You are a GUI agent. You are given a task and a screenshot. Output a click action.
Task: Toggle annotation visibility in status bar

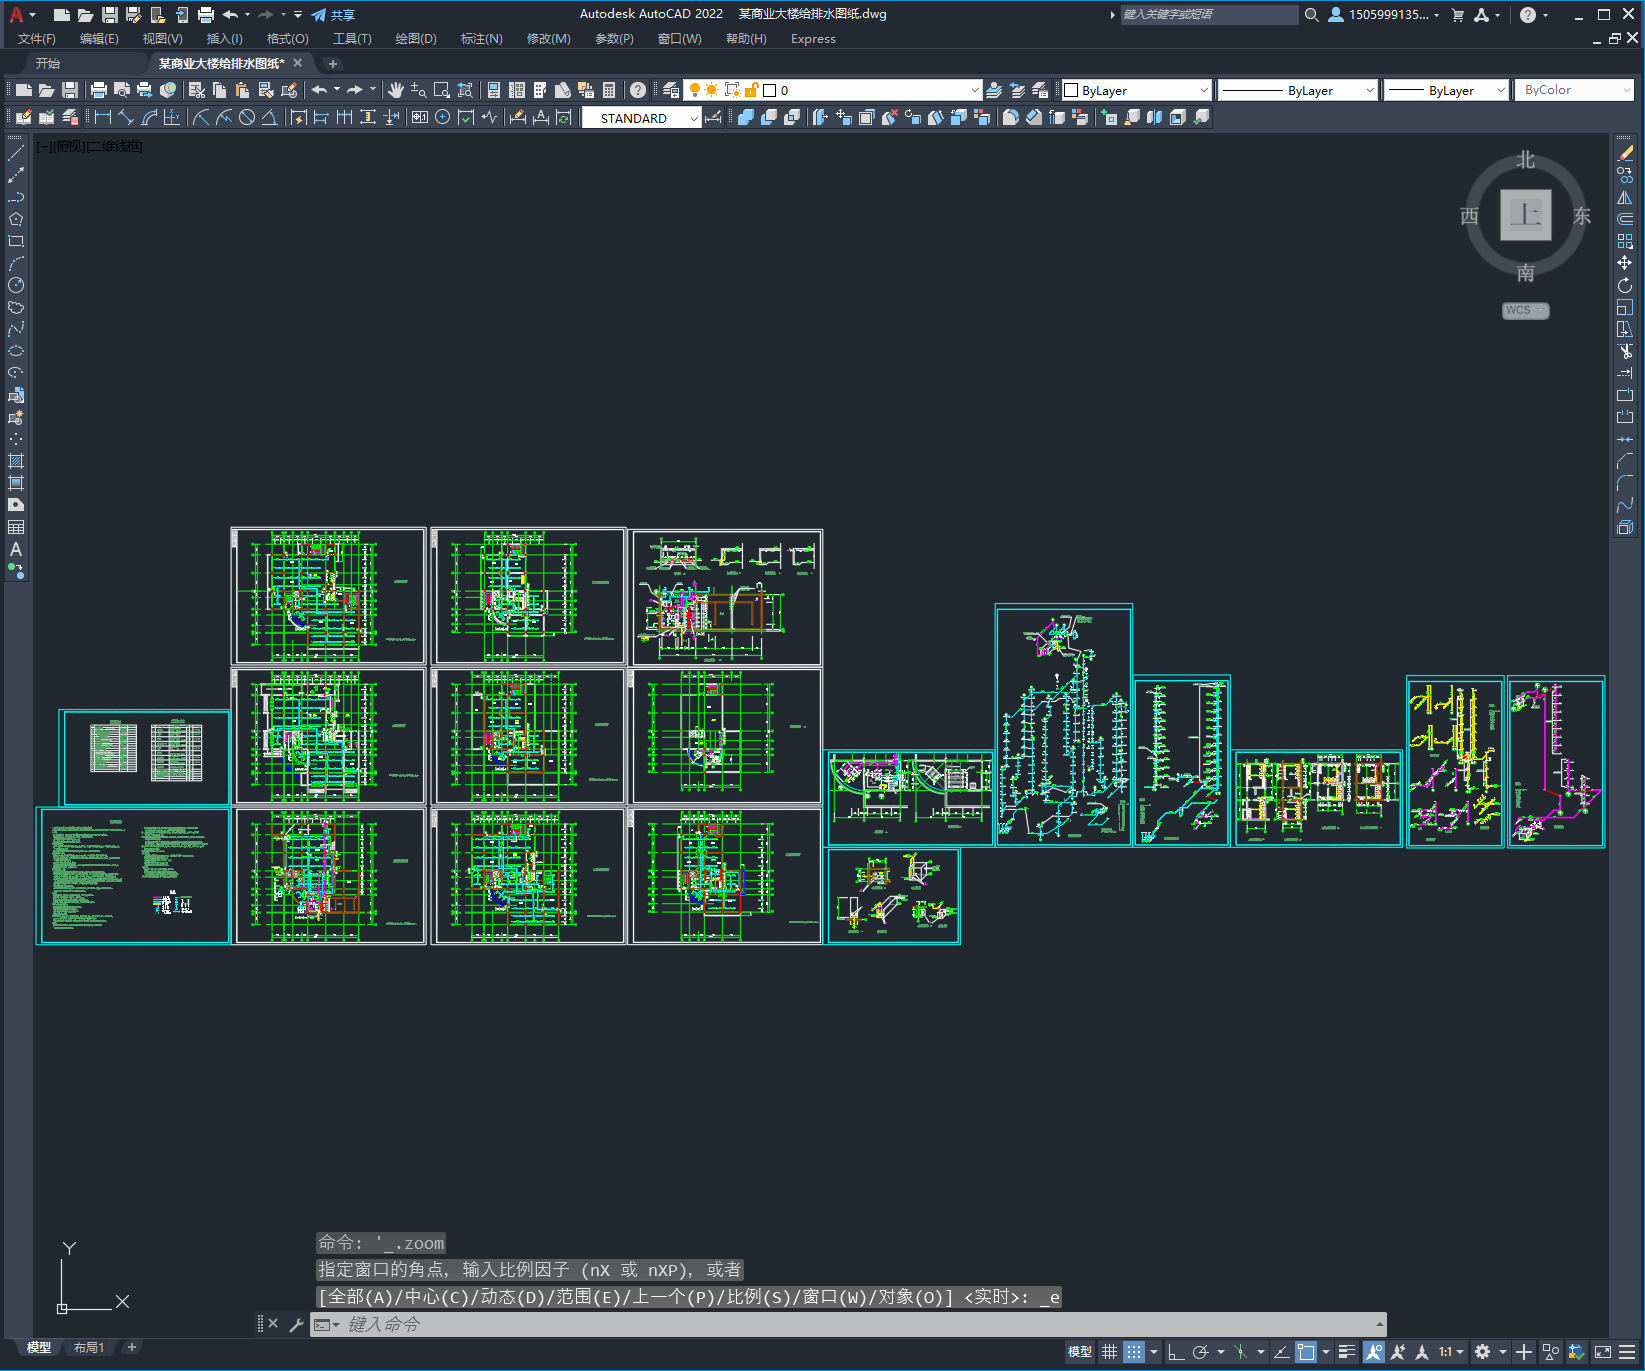(x=1374, y=1352)
